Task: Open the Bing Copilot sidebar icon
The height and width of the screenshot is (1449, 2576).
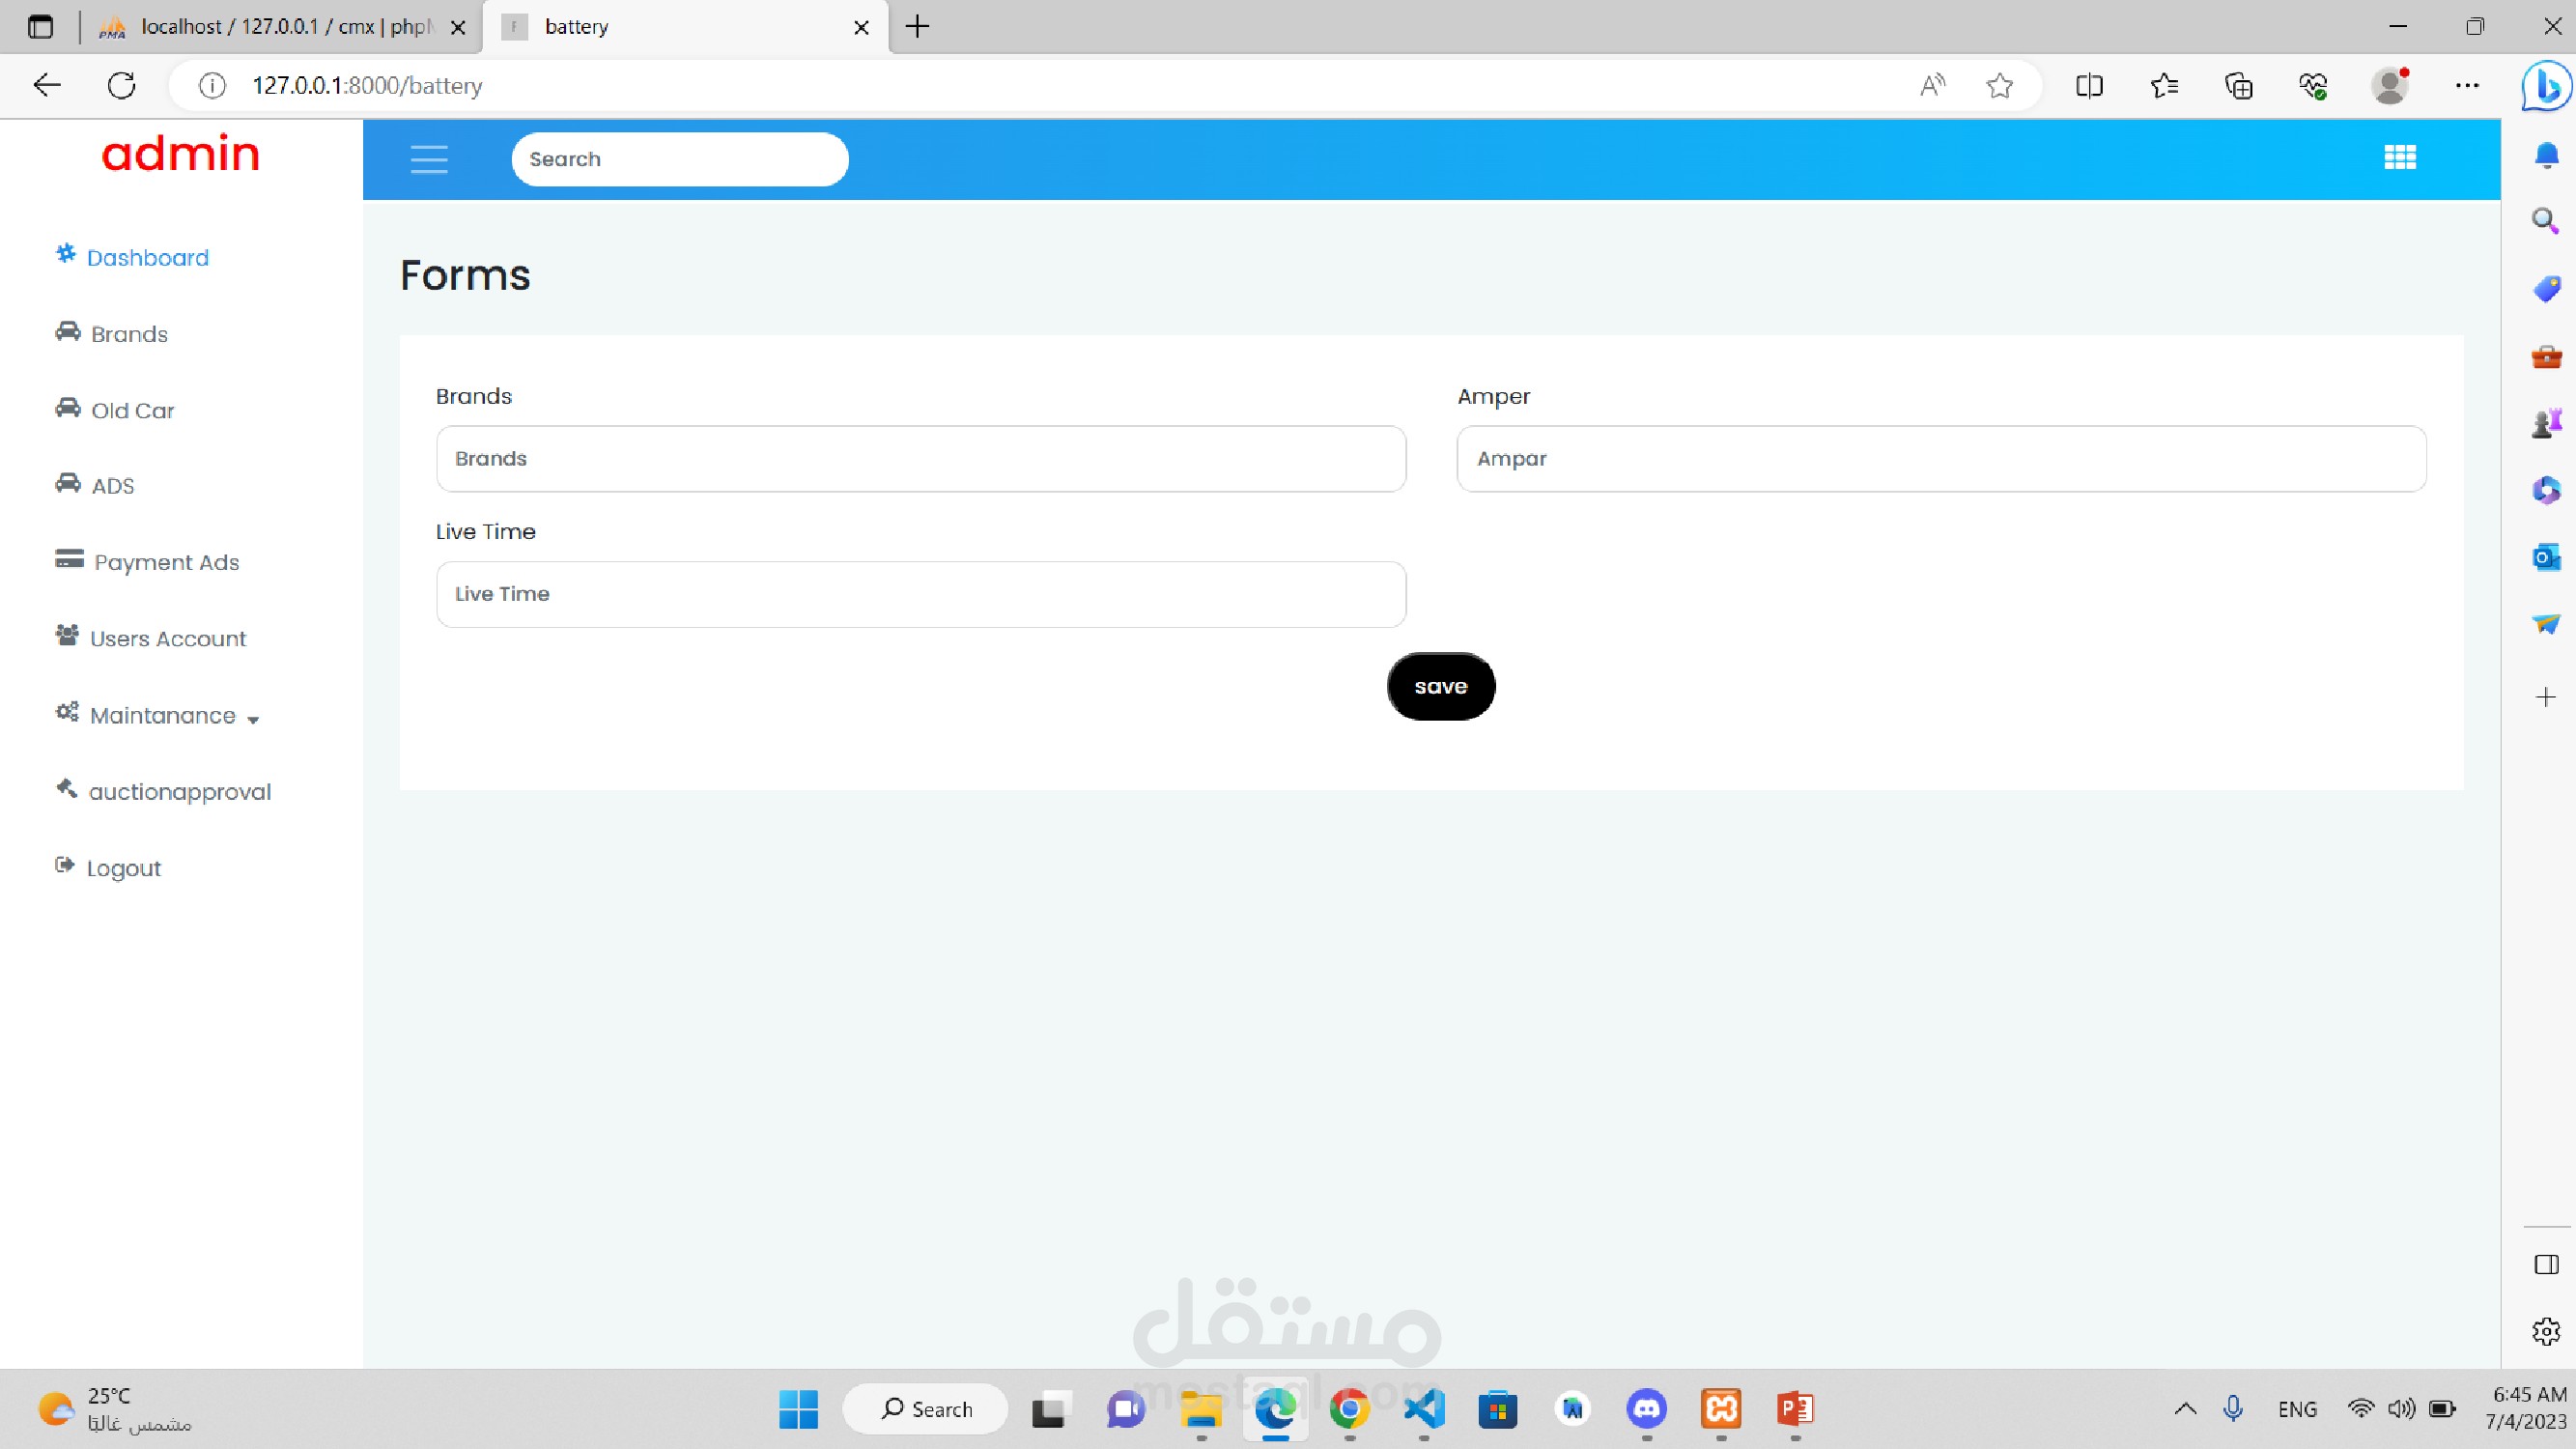Action: click(2545, 86)
